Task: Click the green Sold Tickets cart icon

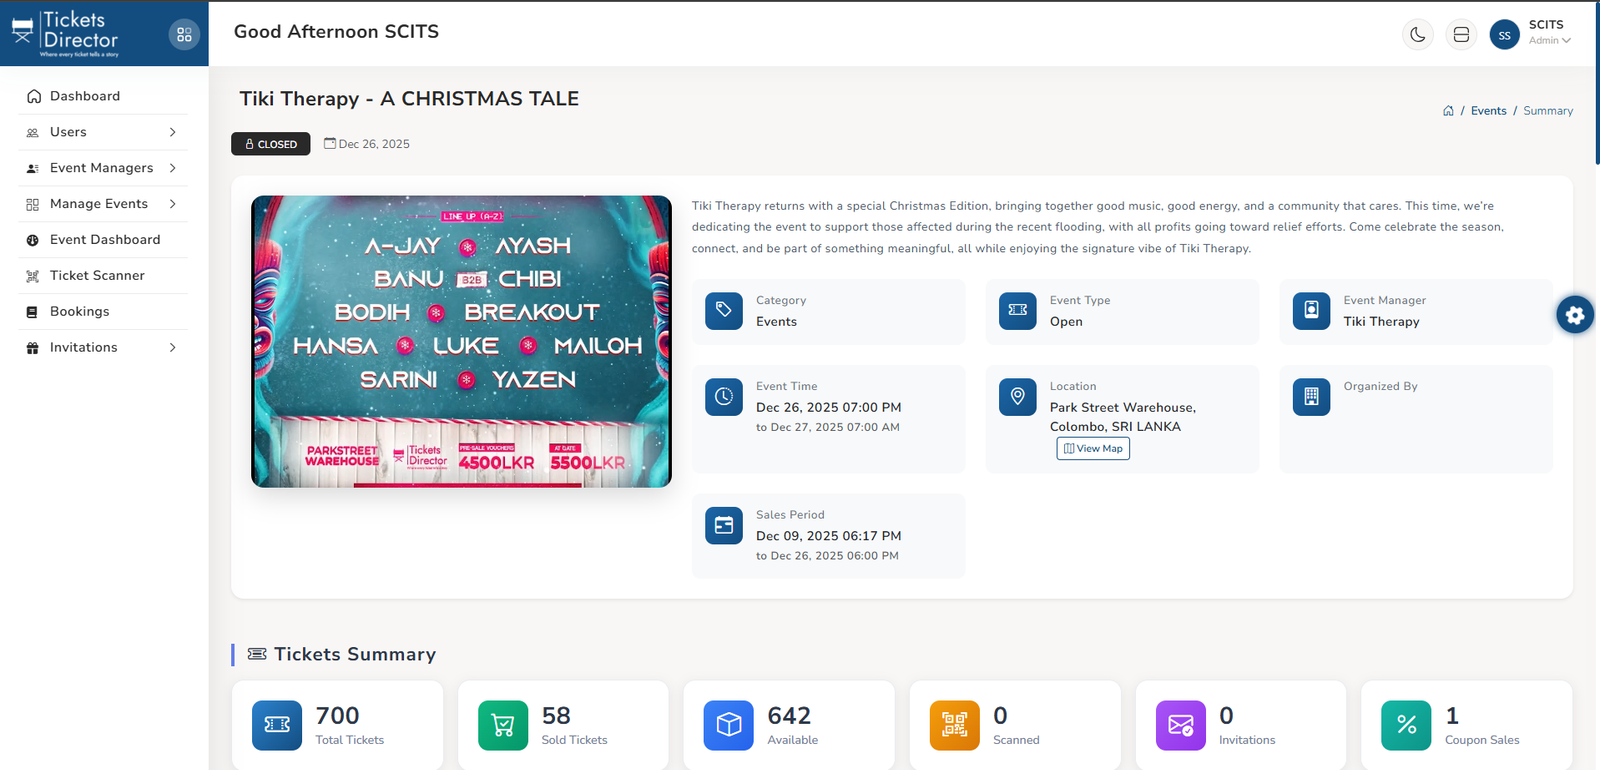Action: (x=503, y=725)
